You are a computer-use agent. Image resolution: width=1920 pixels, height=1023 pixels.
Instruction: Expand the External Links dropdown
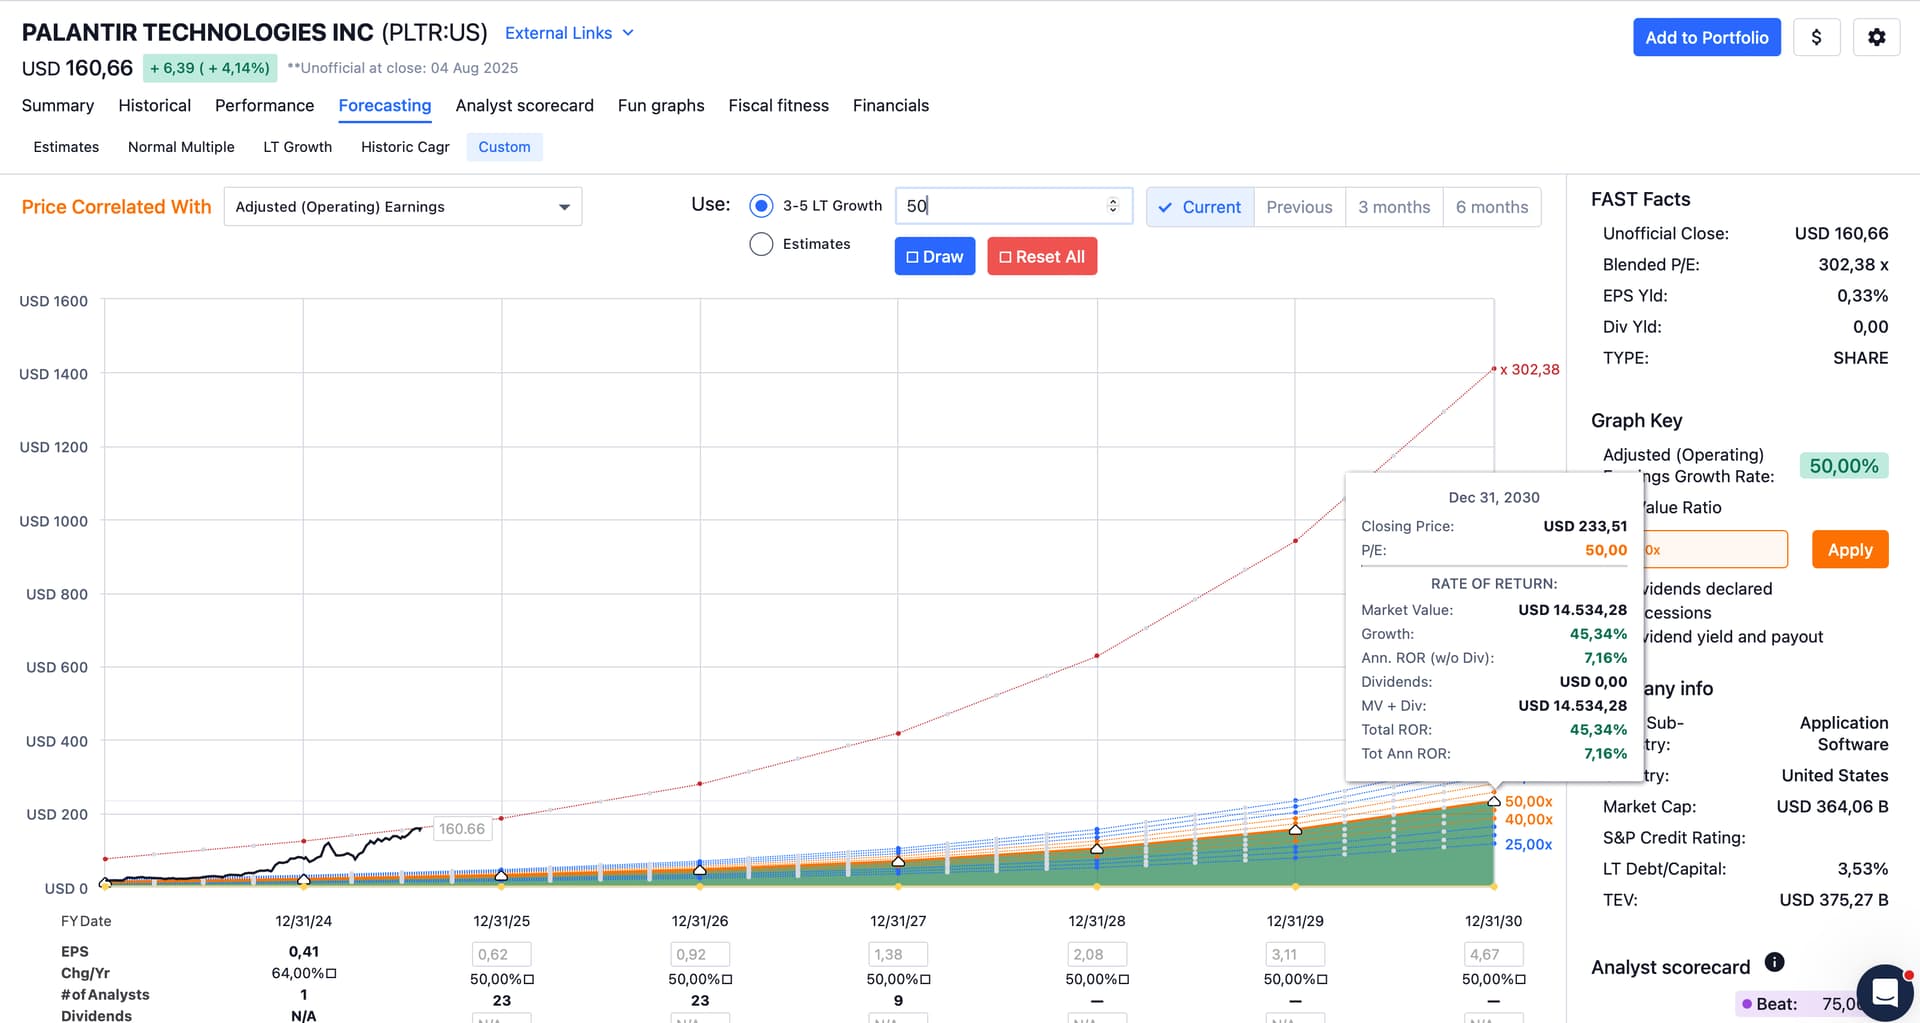click(569, 33)
